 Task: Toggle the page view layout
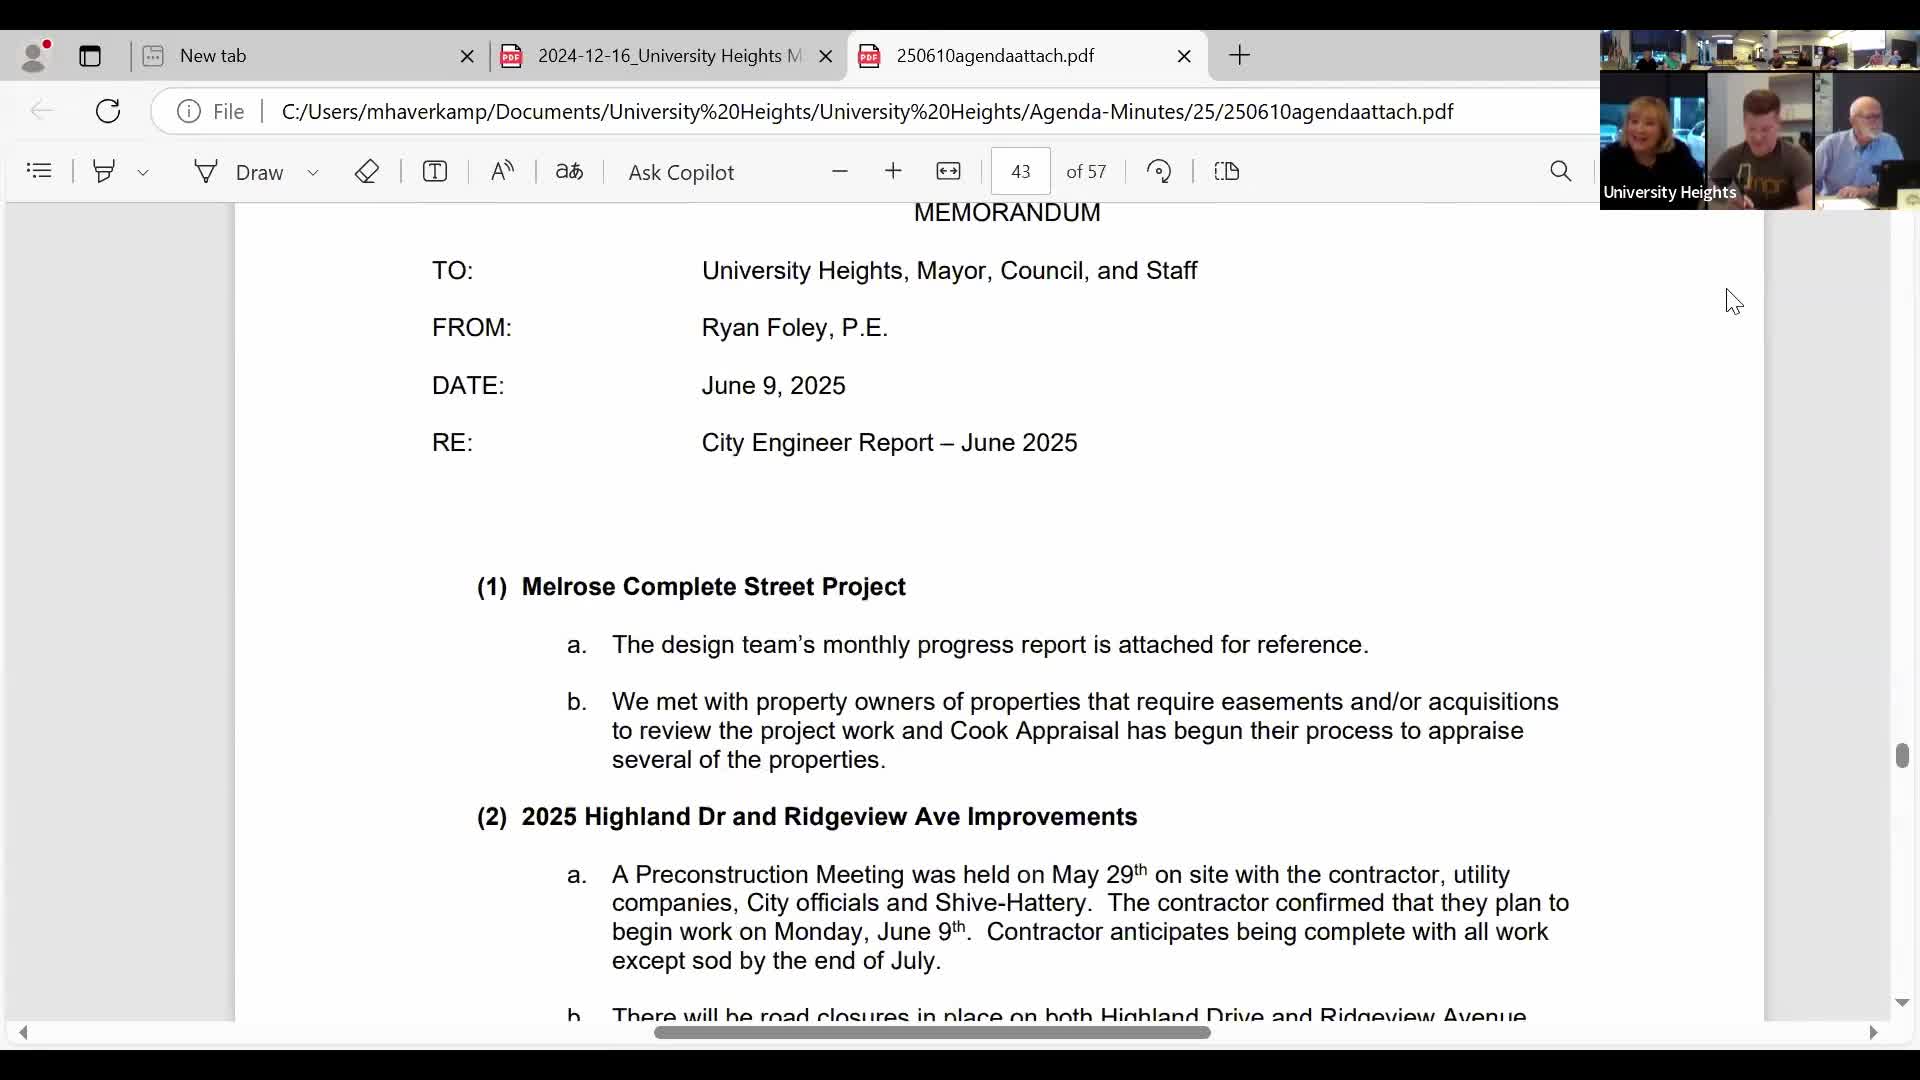click(1228, 172)
